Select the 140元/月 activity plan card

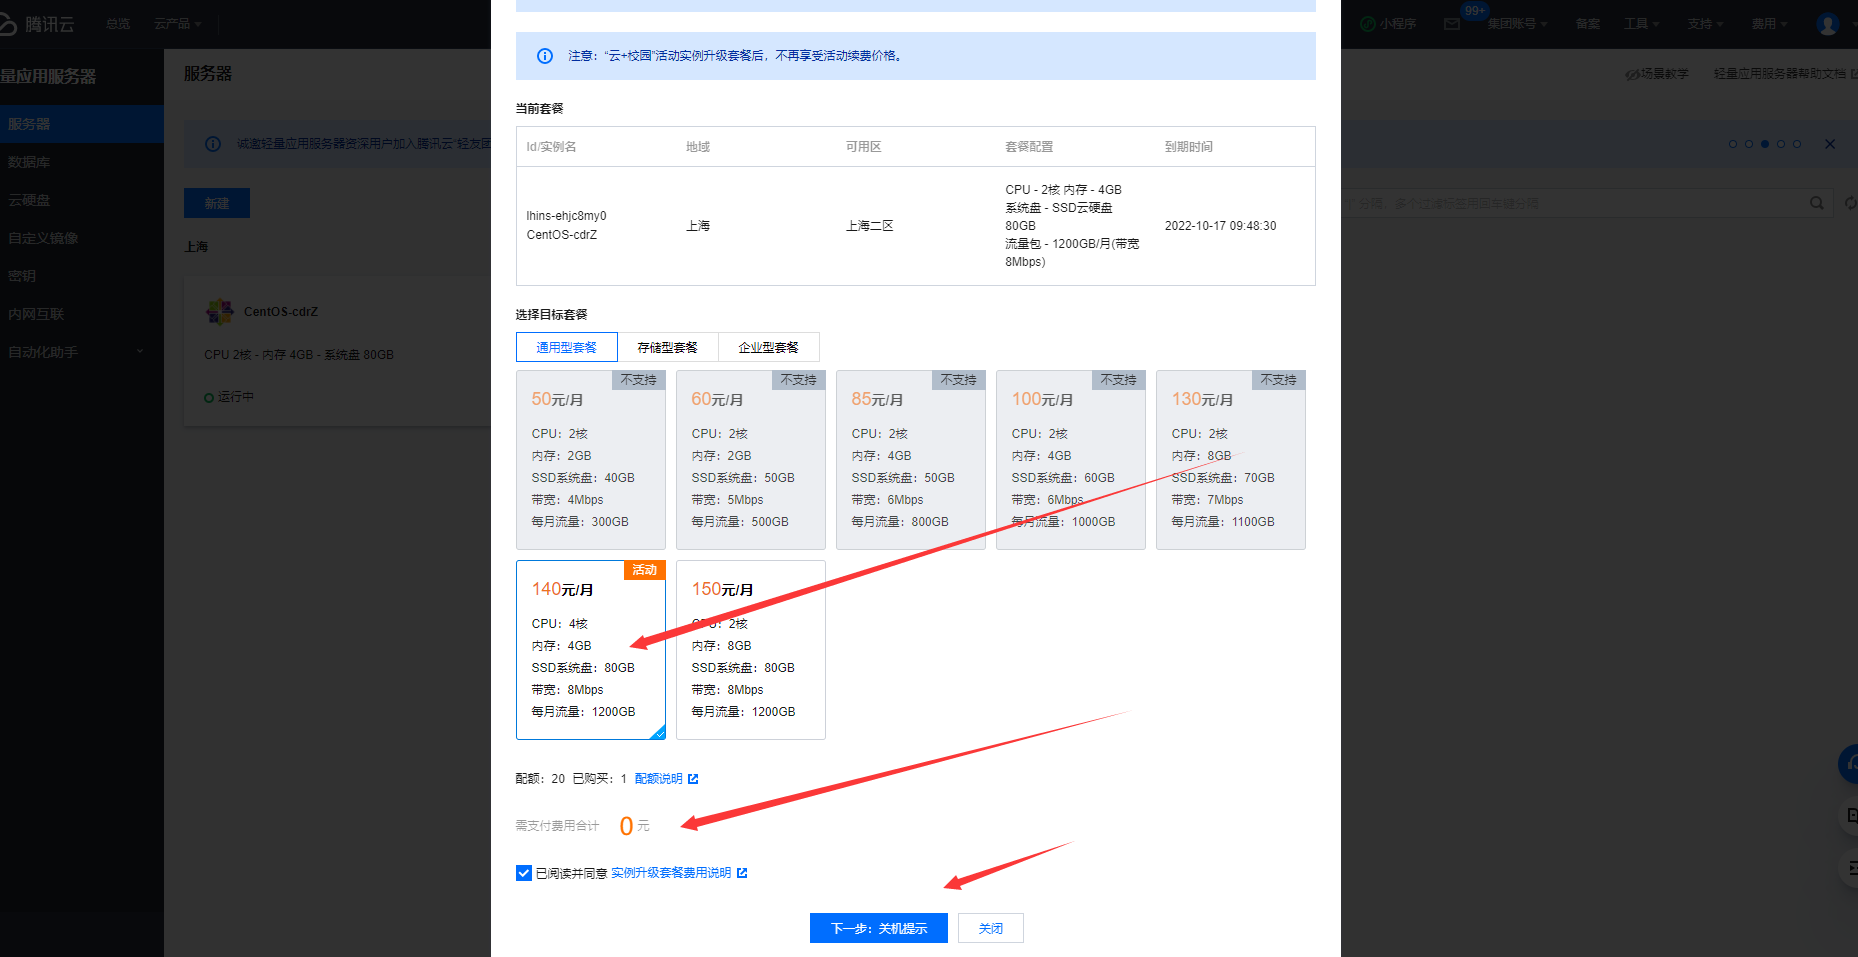[x=591, y=650]
